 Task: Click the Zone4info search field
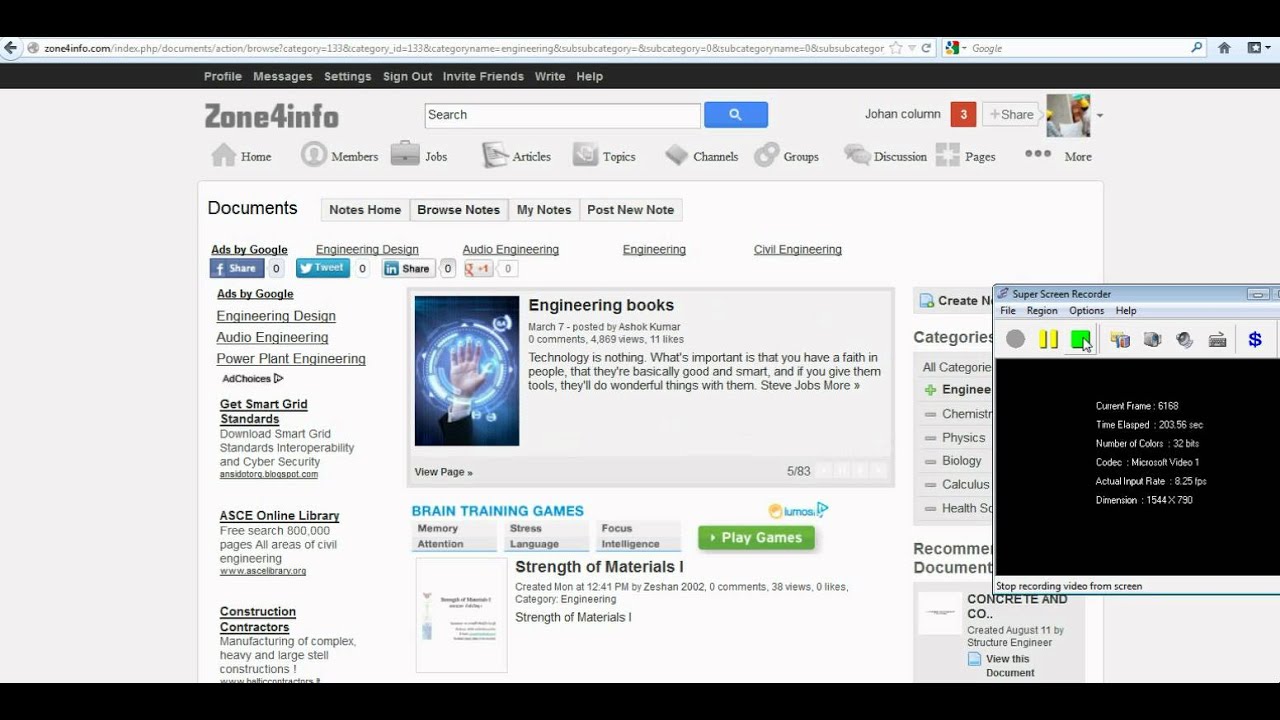pos(562,115)
